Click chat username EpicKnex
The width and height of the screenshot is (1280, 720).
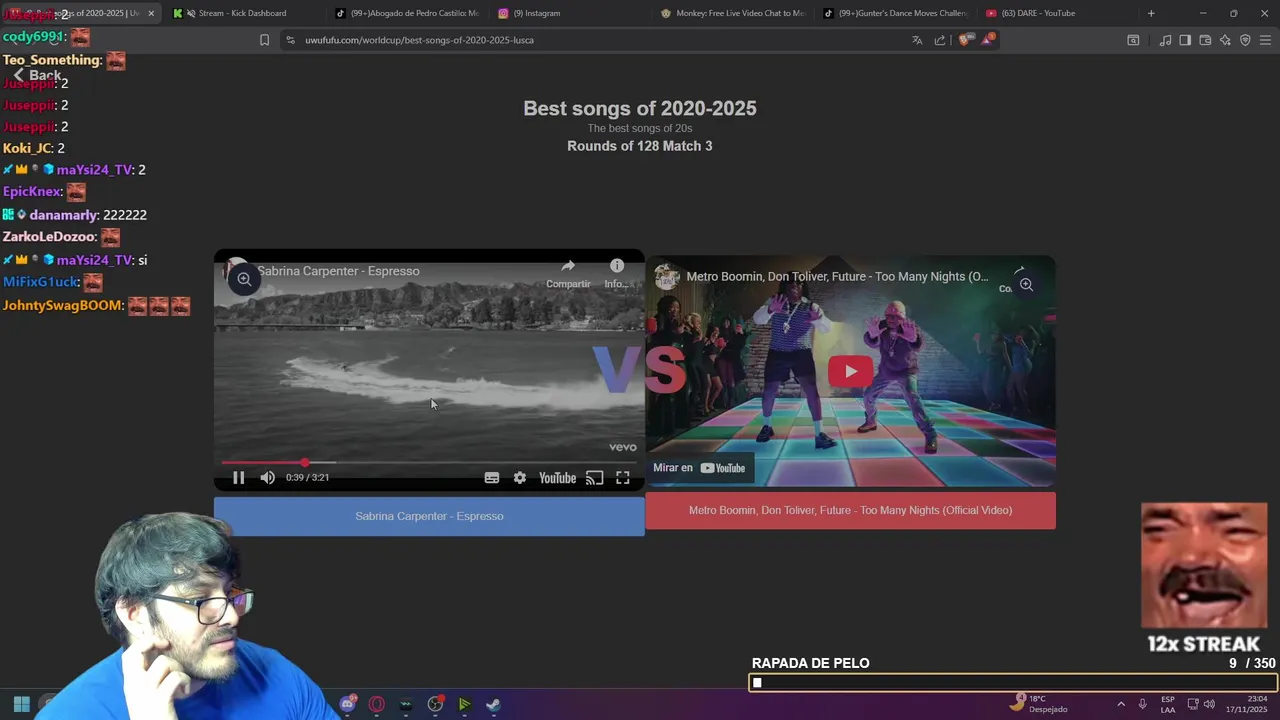click(x=32, y=191)
